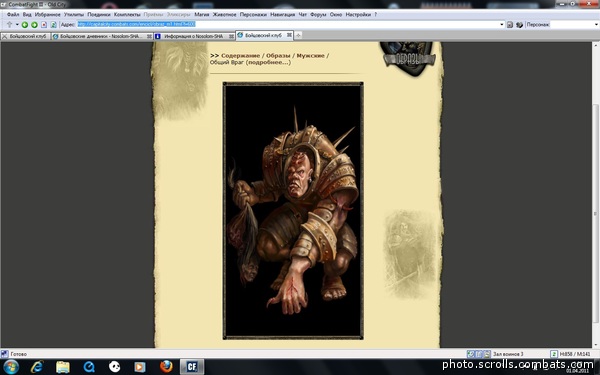Click the refresh page icon with green arrows

click(54, 24)
